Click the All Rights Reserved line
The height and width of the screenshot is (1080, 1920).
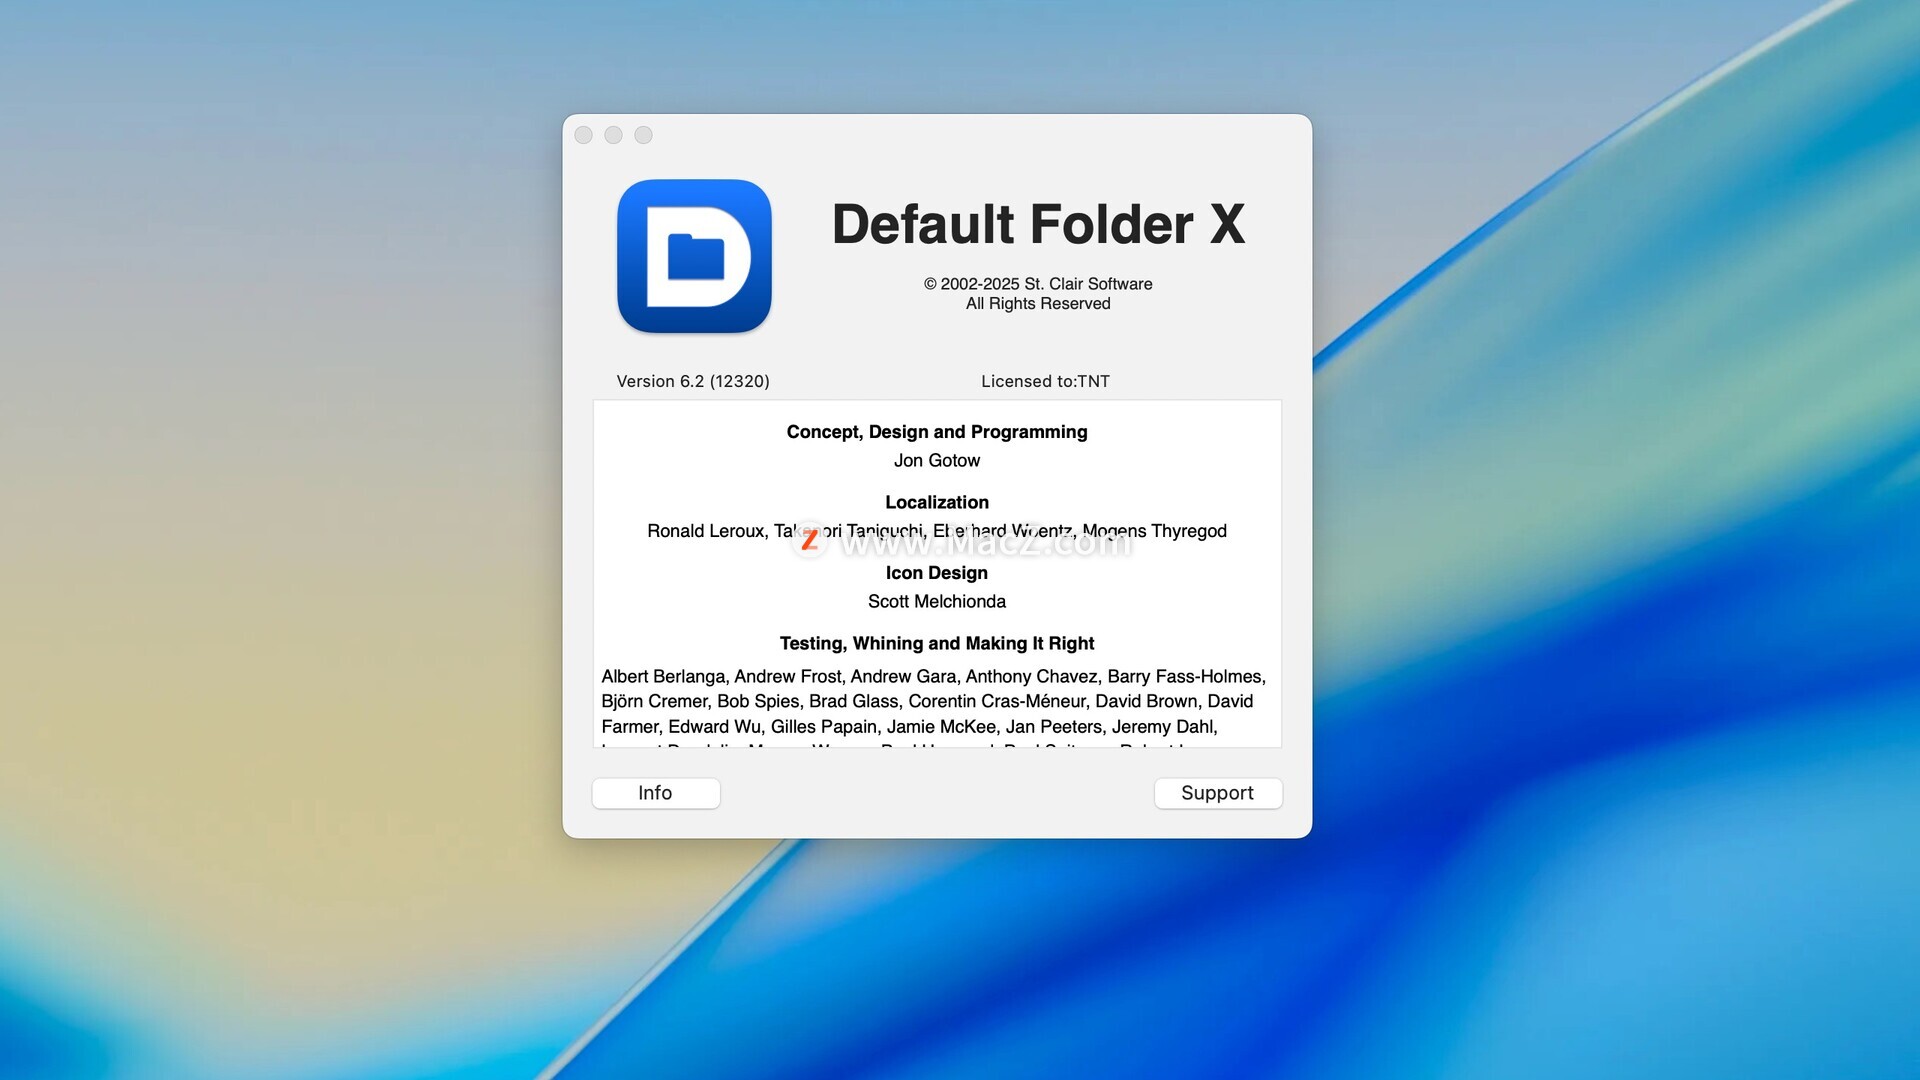(x=1038, y=304)
